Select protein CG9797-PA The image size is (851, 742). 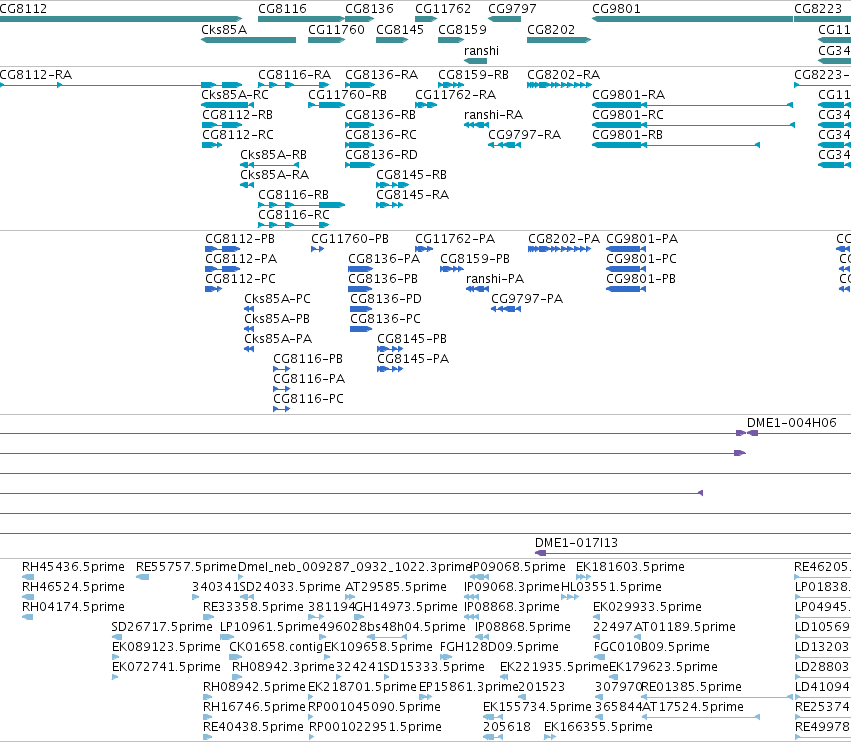click(527, 299)
